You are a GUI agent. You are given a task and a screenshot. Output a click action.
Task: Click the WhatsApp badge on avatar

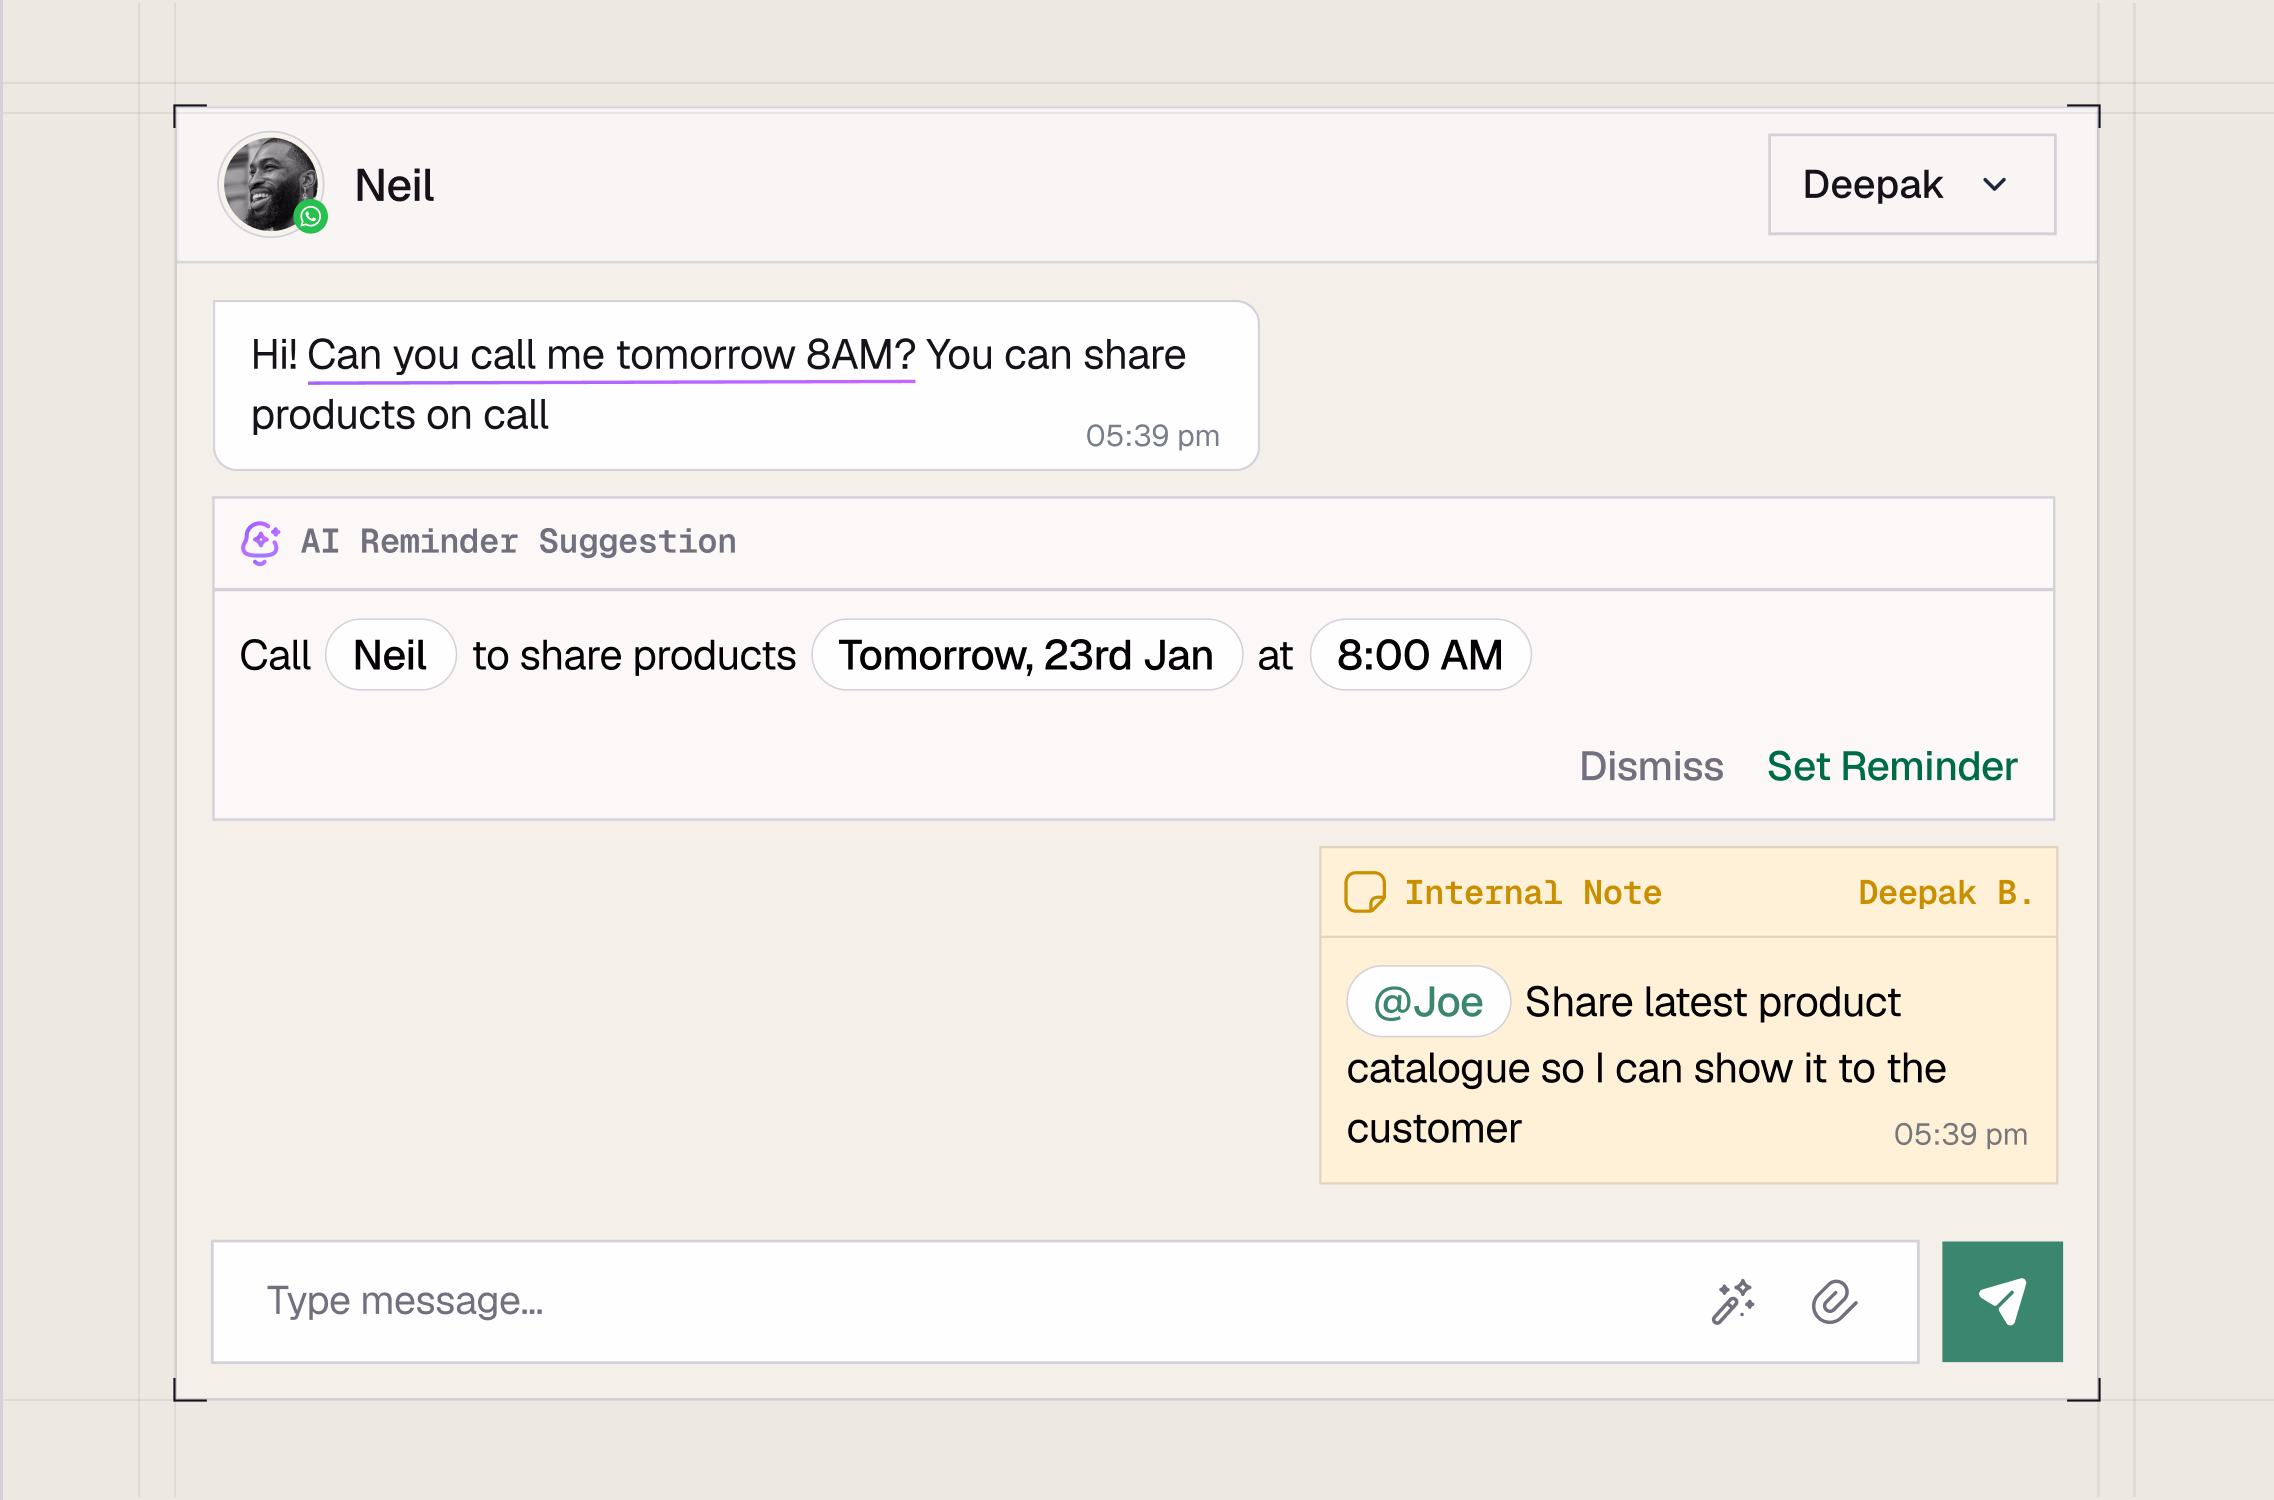[311, 216]
